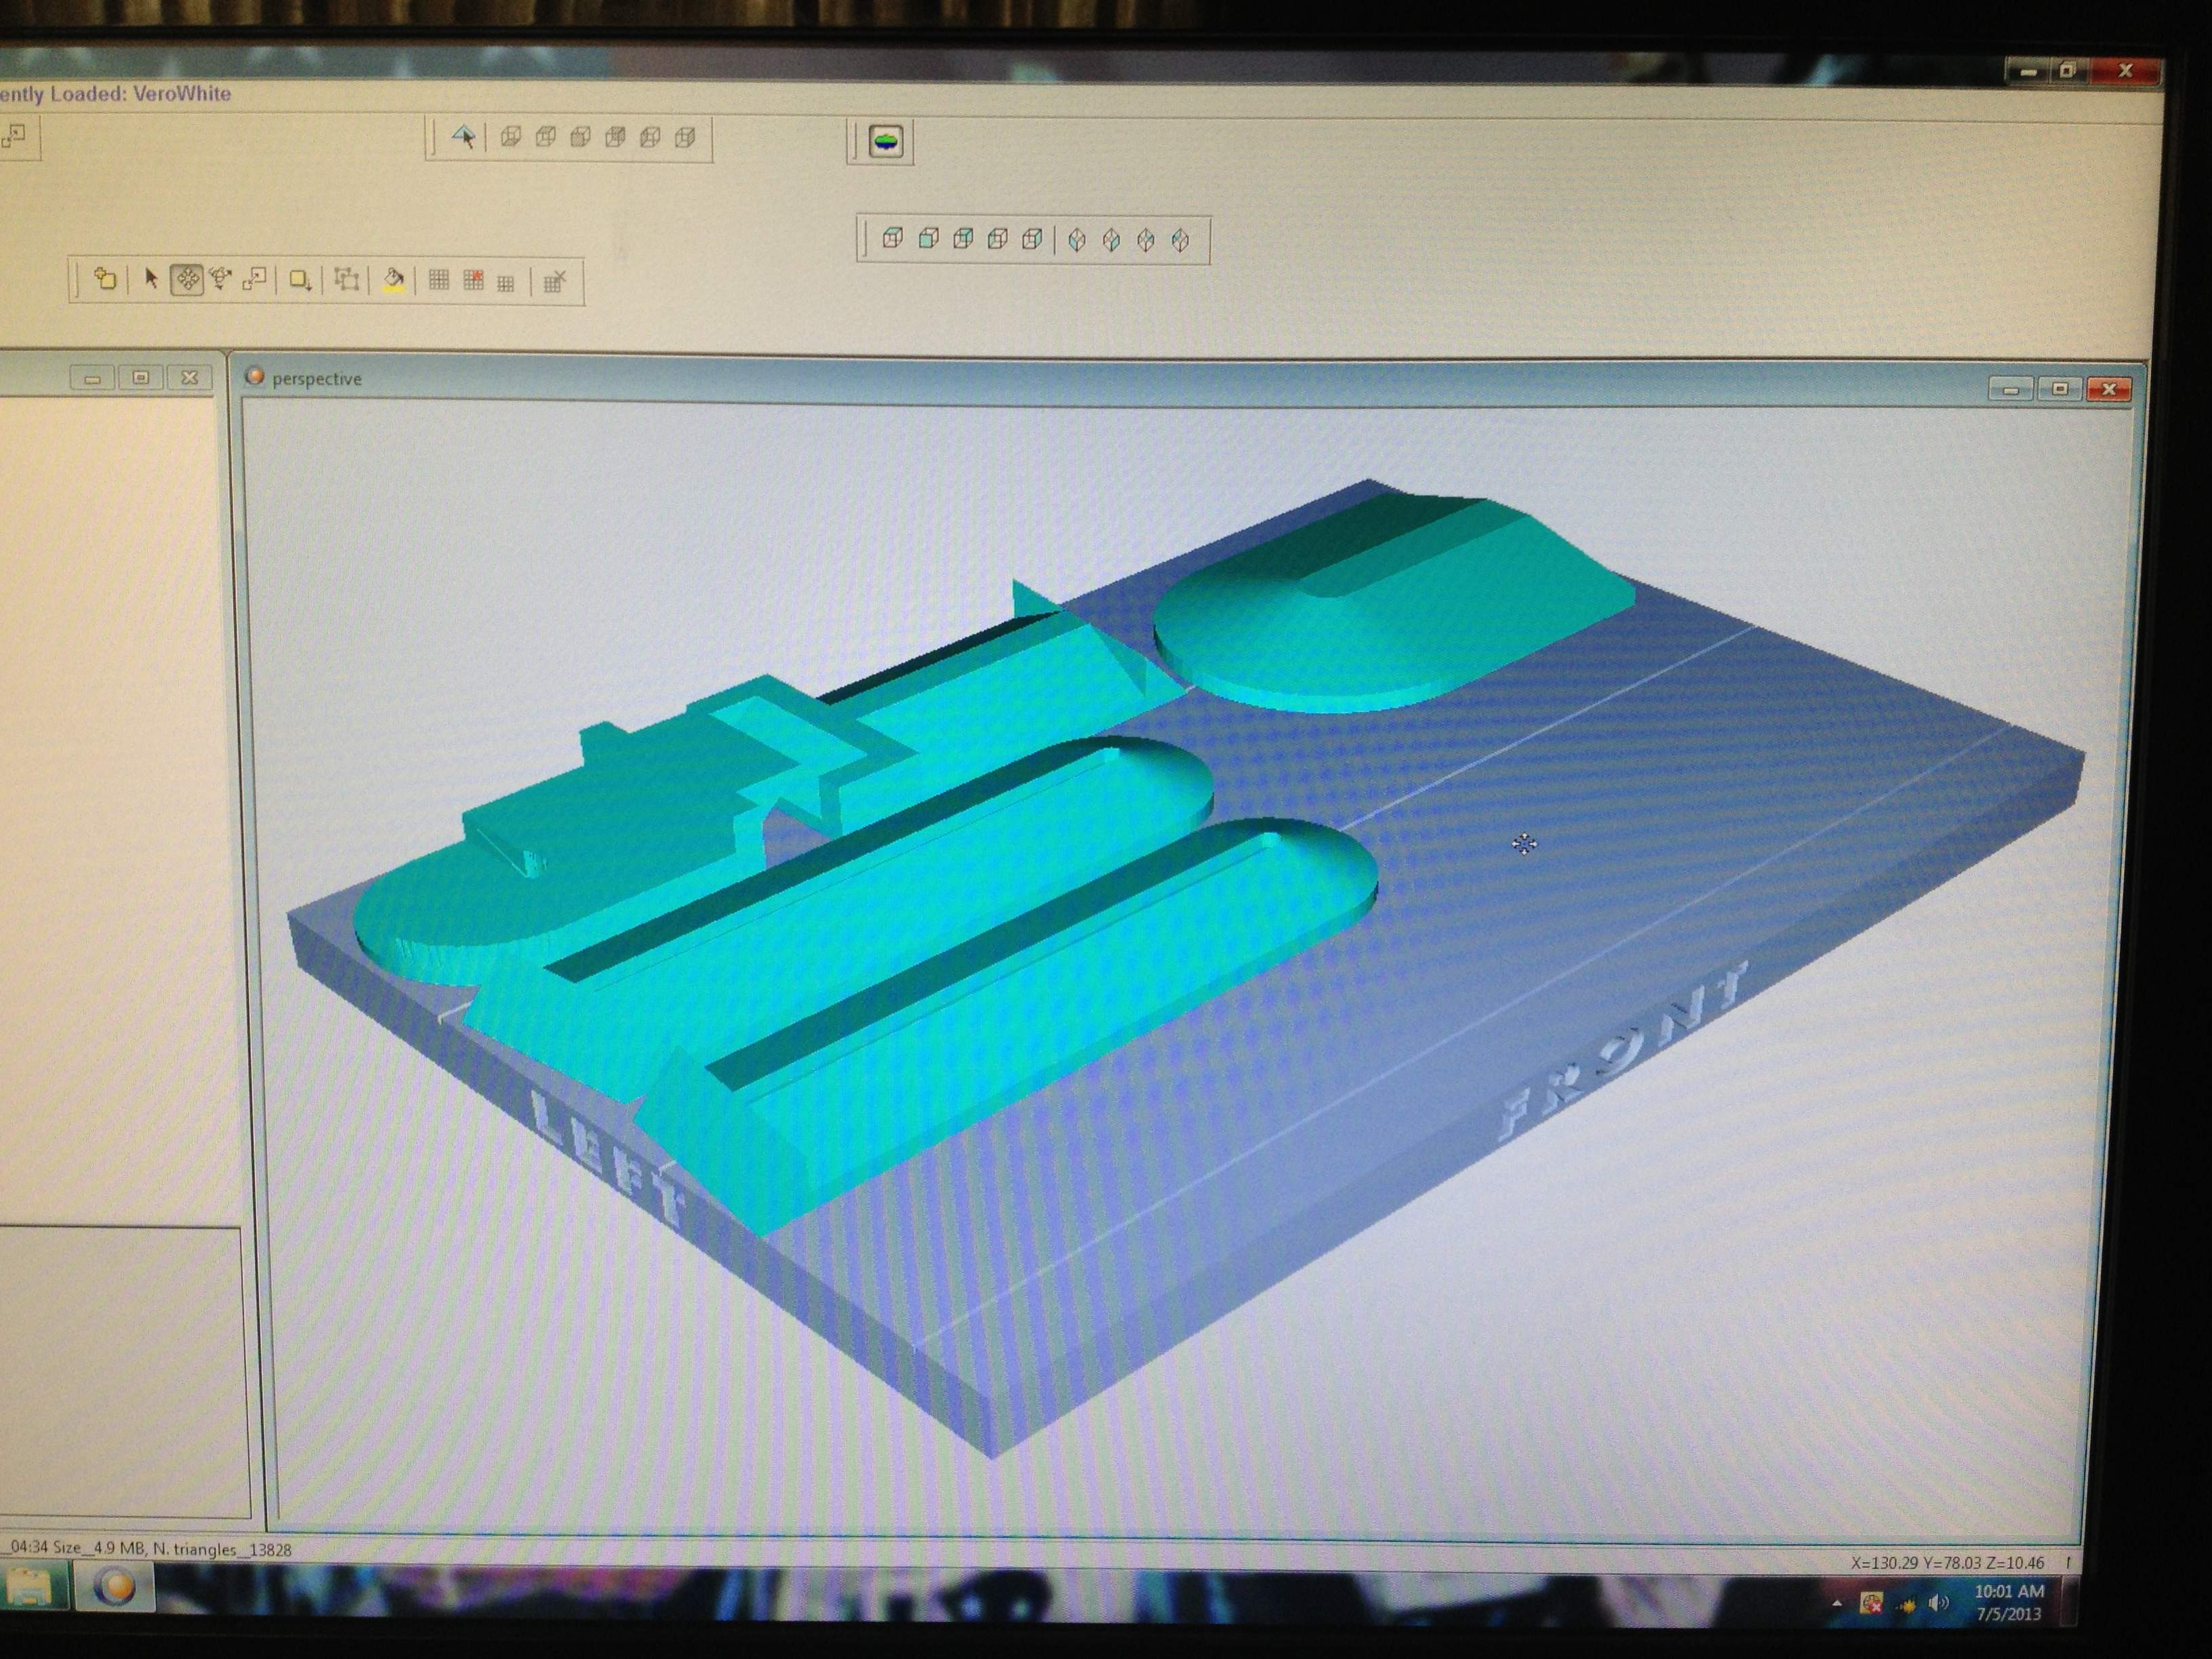Close the perspective view window
2212x1659 pixels.
click(2109, 389)
